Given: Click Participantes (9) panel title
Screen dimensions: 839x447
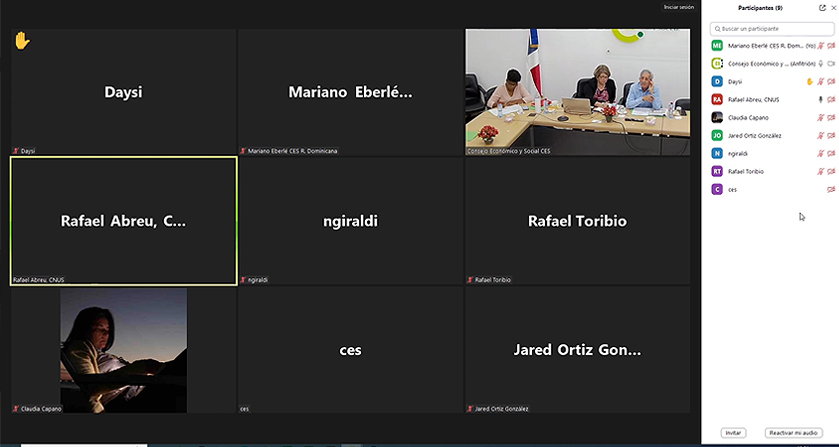Looking at the screenshot, I should 760,8.
